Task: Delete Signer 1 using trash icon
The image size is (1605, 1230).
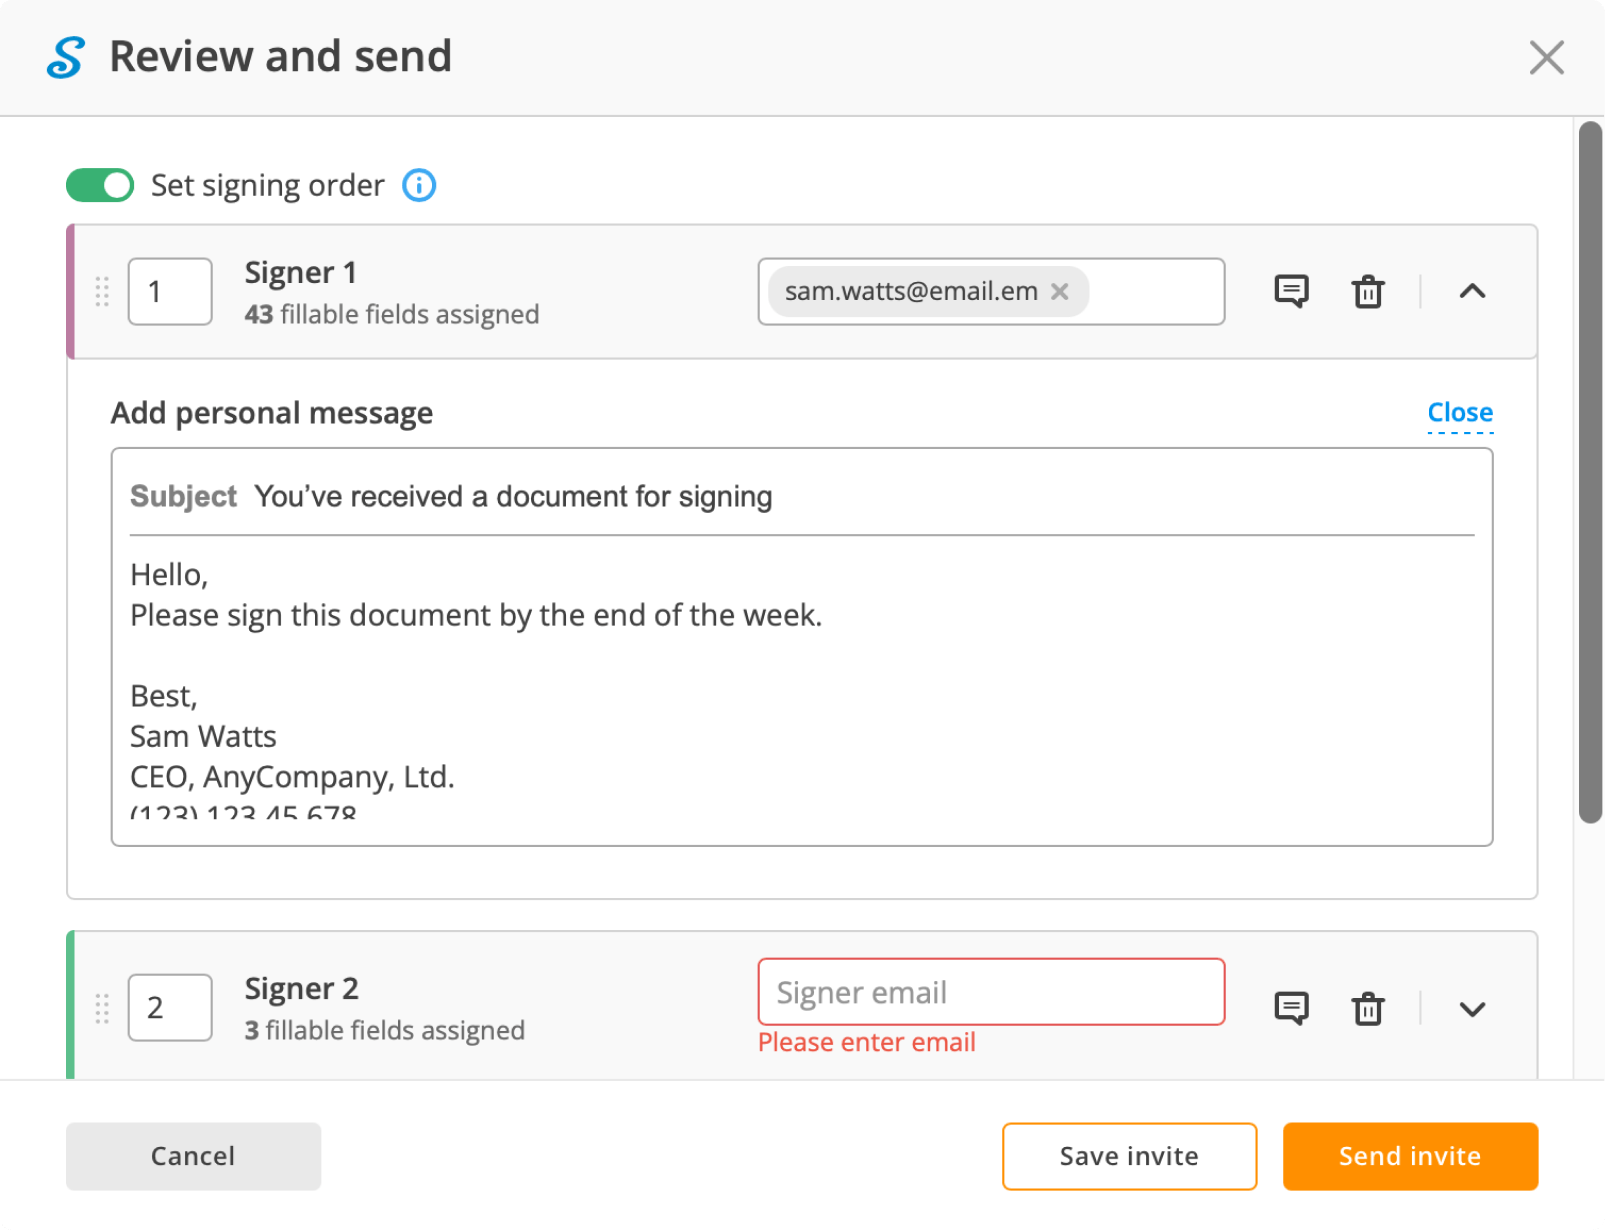Action: 1367,292
